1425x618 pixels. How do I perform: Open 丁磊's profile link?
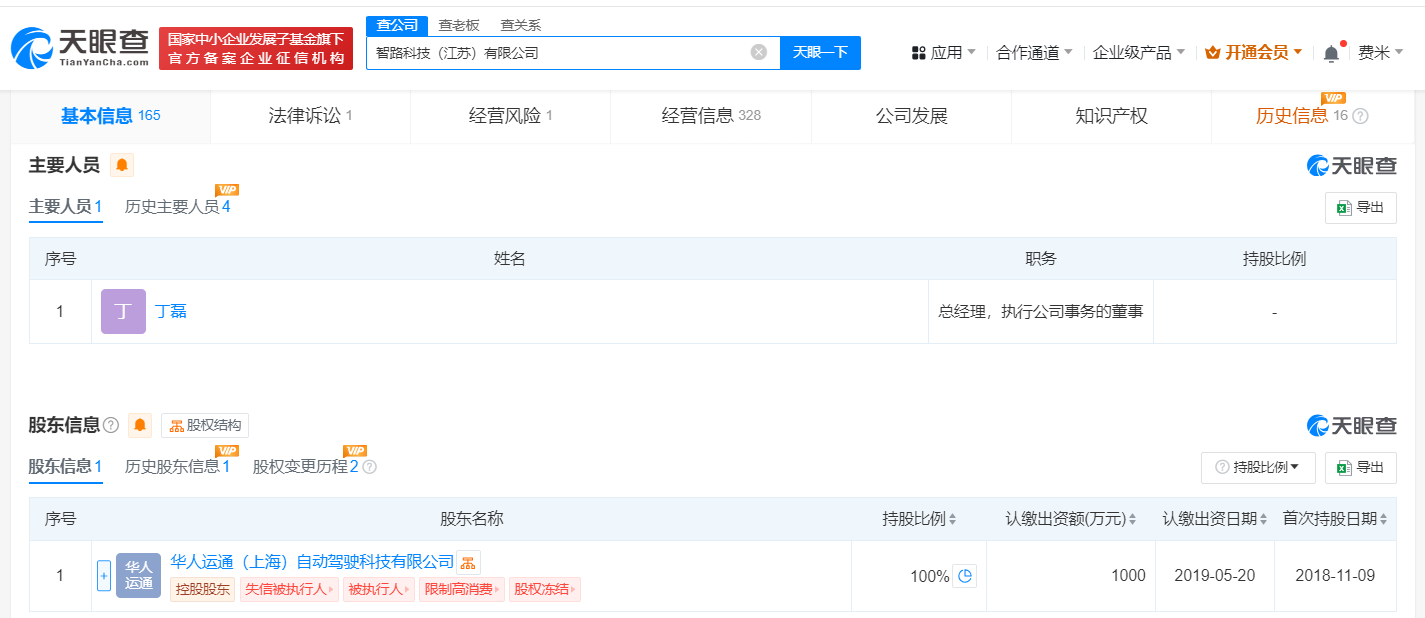(x=171, y=311)
